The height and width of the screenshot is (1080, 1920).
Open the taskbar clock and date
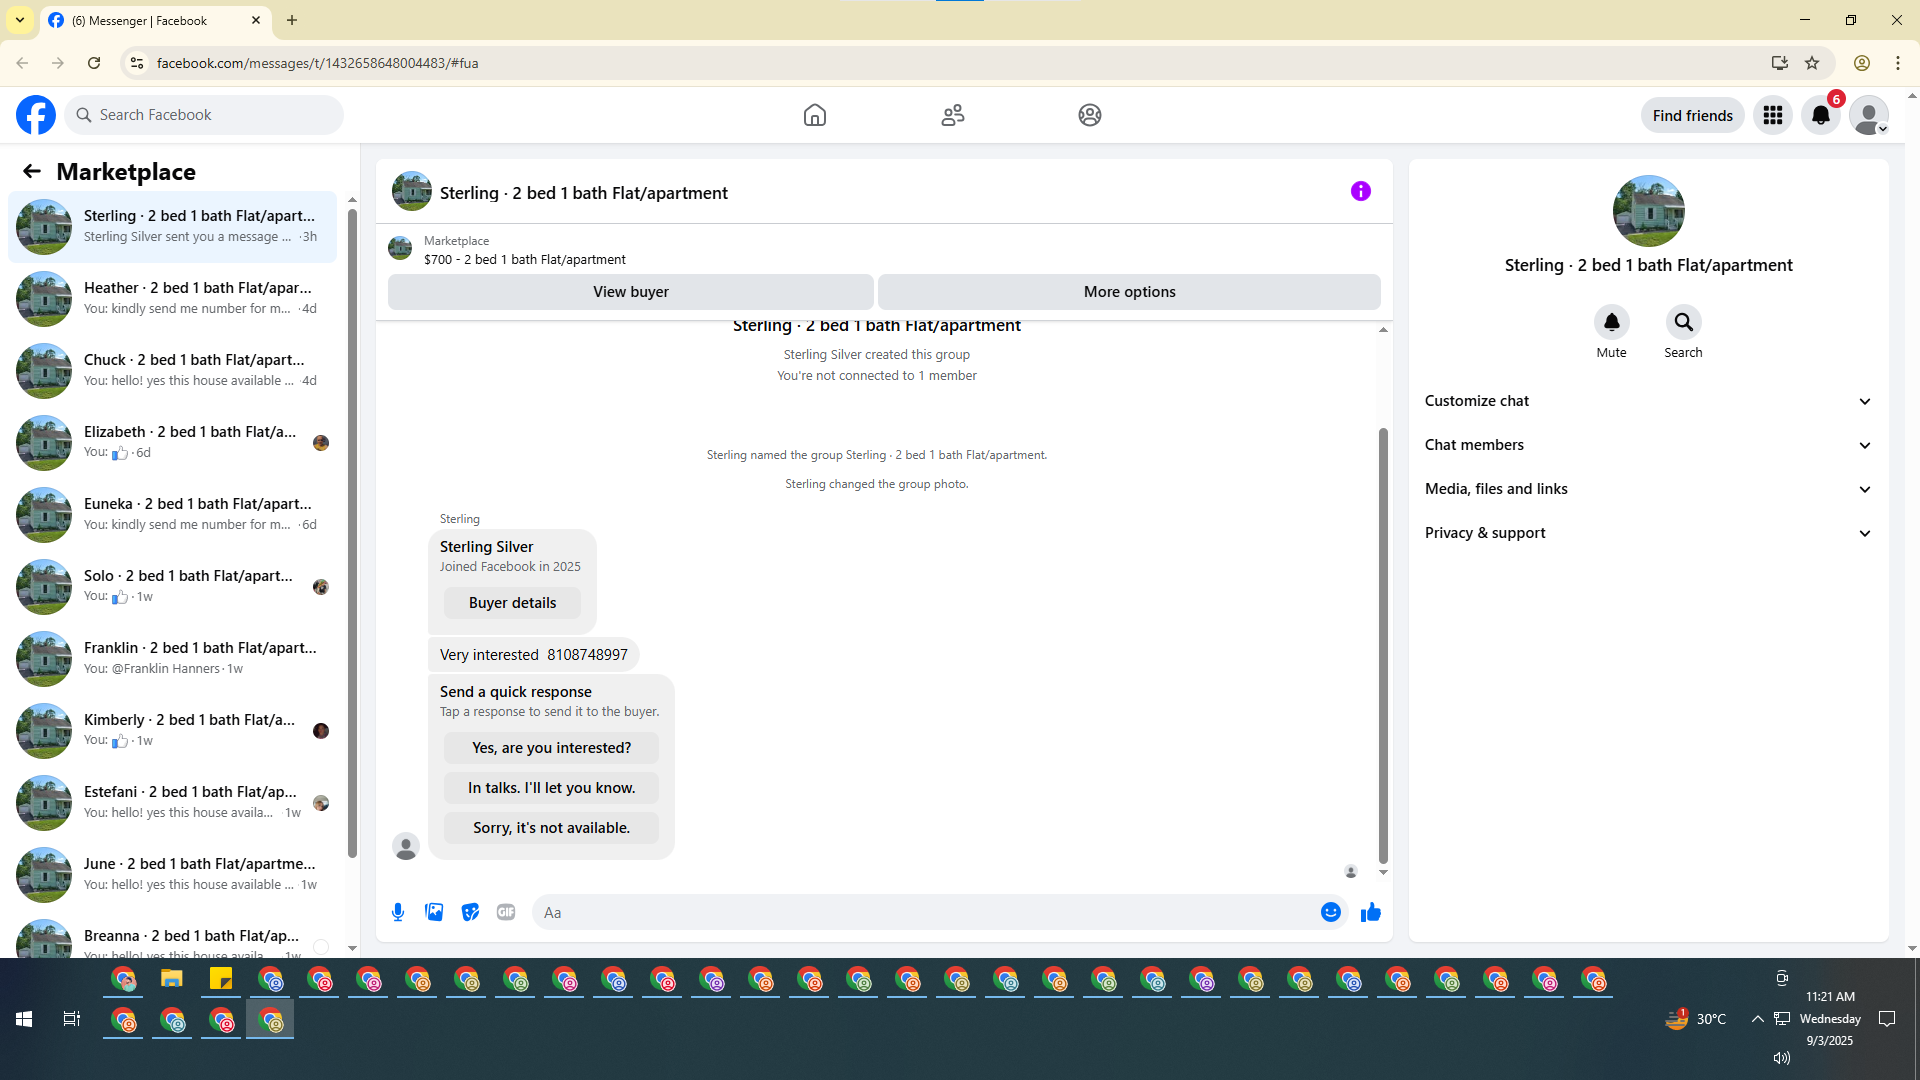1830,1019
